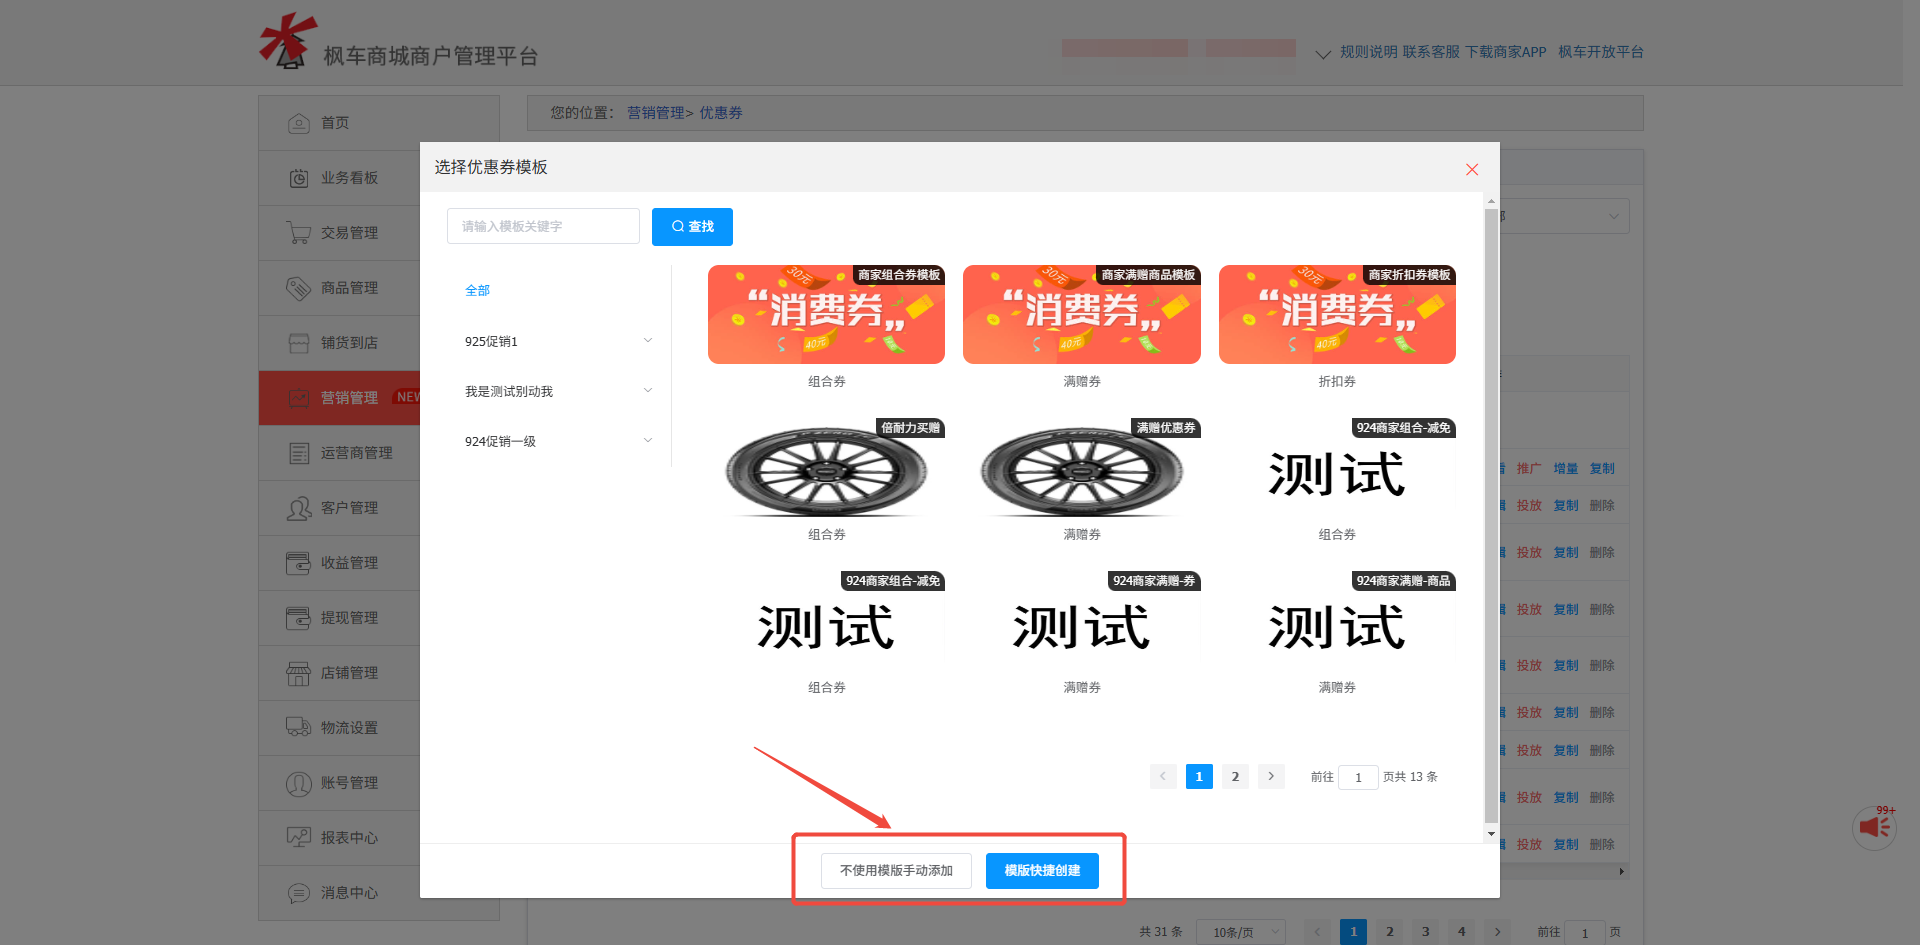Click 不使用模版手动添加 to add manually
The width and height of the screenshot is (1920, 945).
[x=895, y=870]
